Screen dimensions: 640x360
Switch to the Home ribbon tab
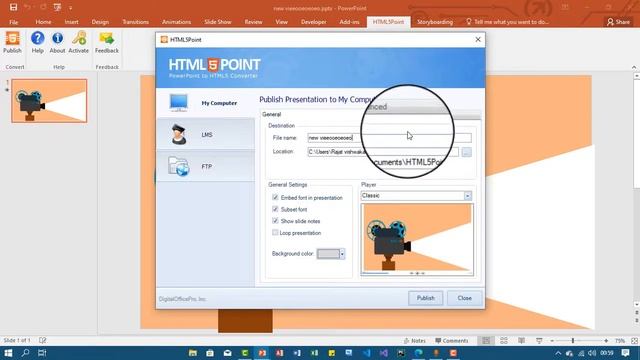pyautogui.click(x=43, y=22)
